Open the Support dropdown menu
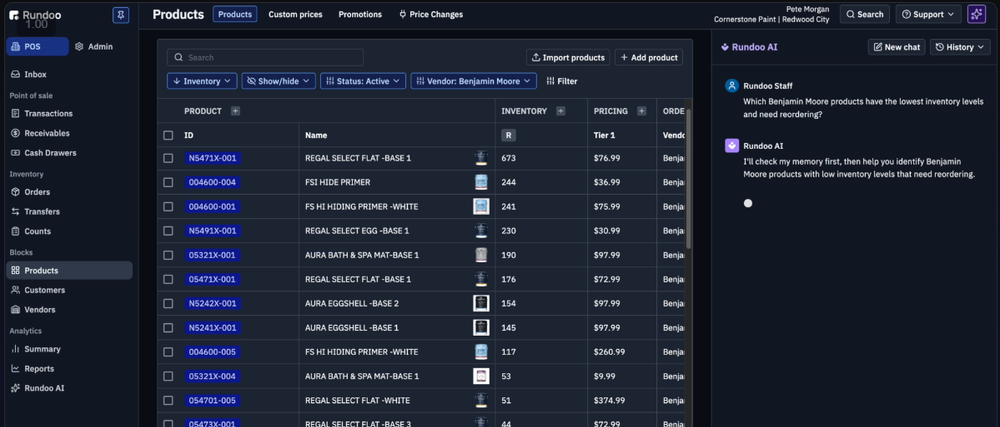The image size is (1000, 427). click(928, 14)
